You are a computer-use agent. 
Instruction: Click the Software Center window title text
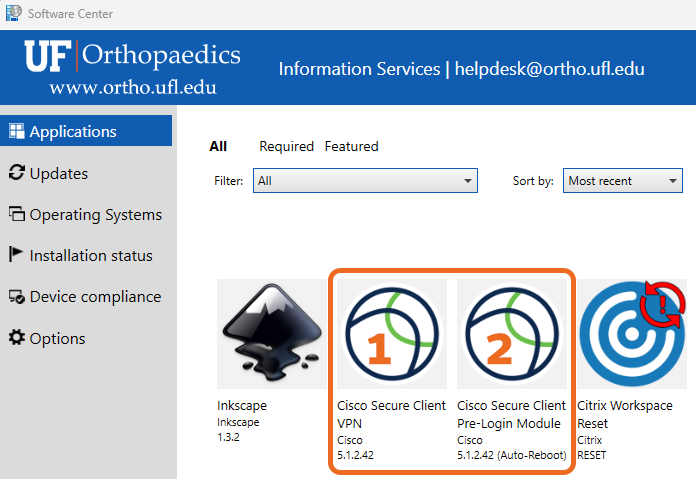[x=70, y=14]
